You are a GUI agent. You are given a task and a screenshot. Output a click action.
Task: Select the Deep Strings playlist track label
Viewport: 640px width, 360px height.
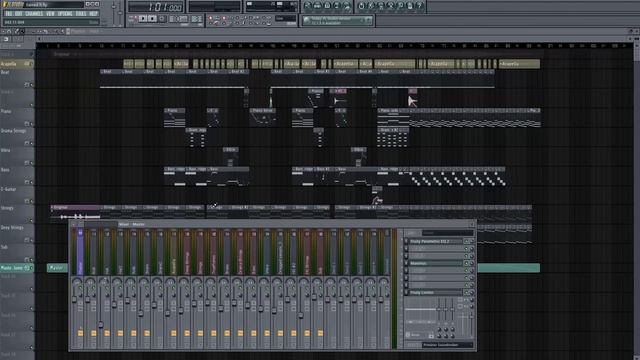pos(12,228)
